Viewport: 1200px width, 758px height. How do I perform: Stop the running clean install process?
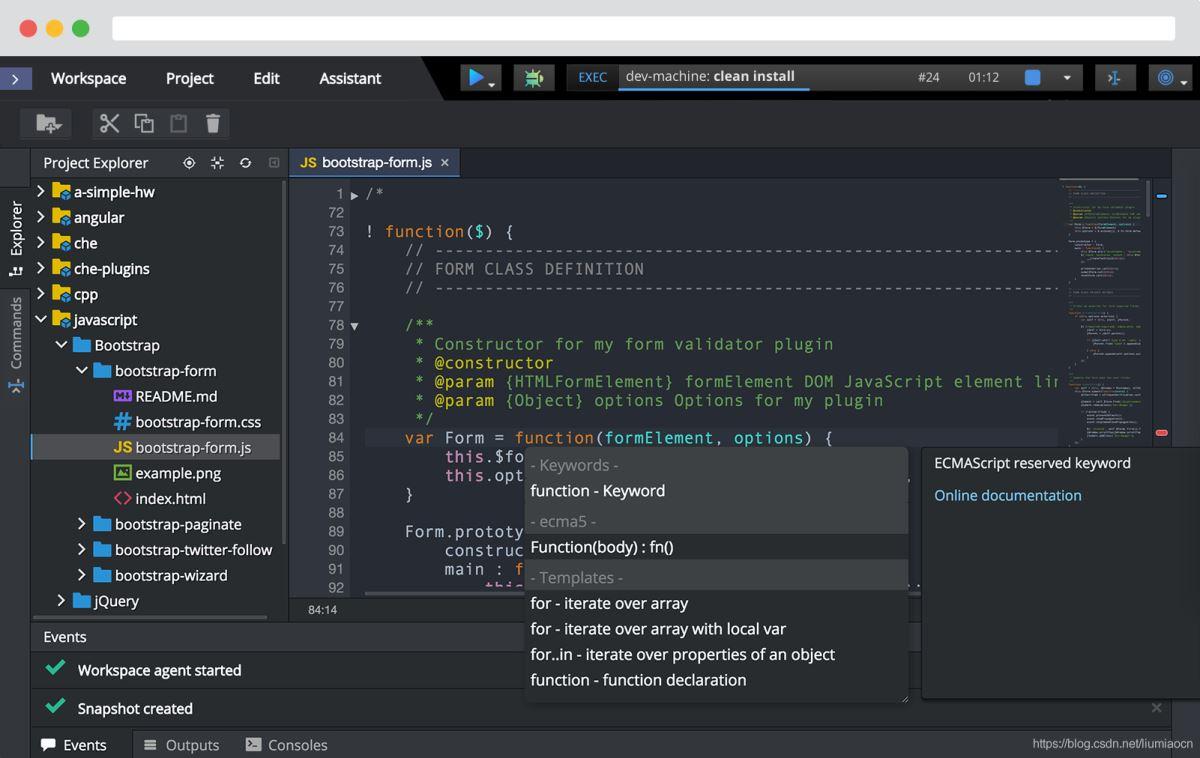click(x=1033, y=77)
